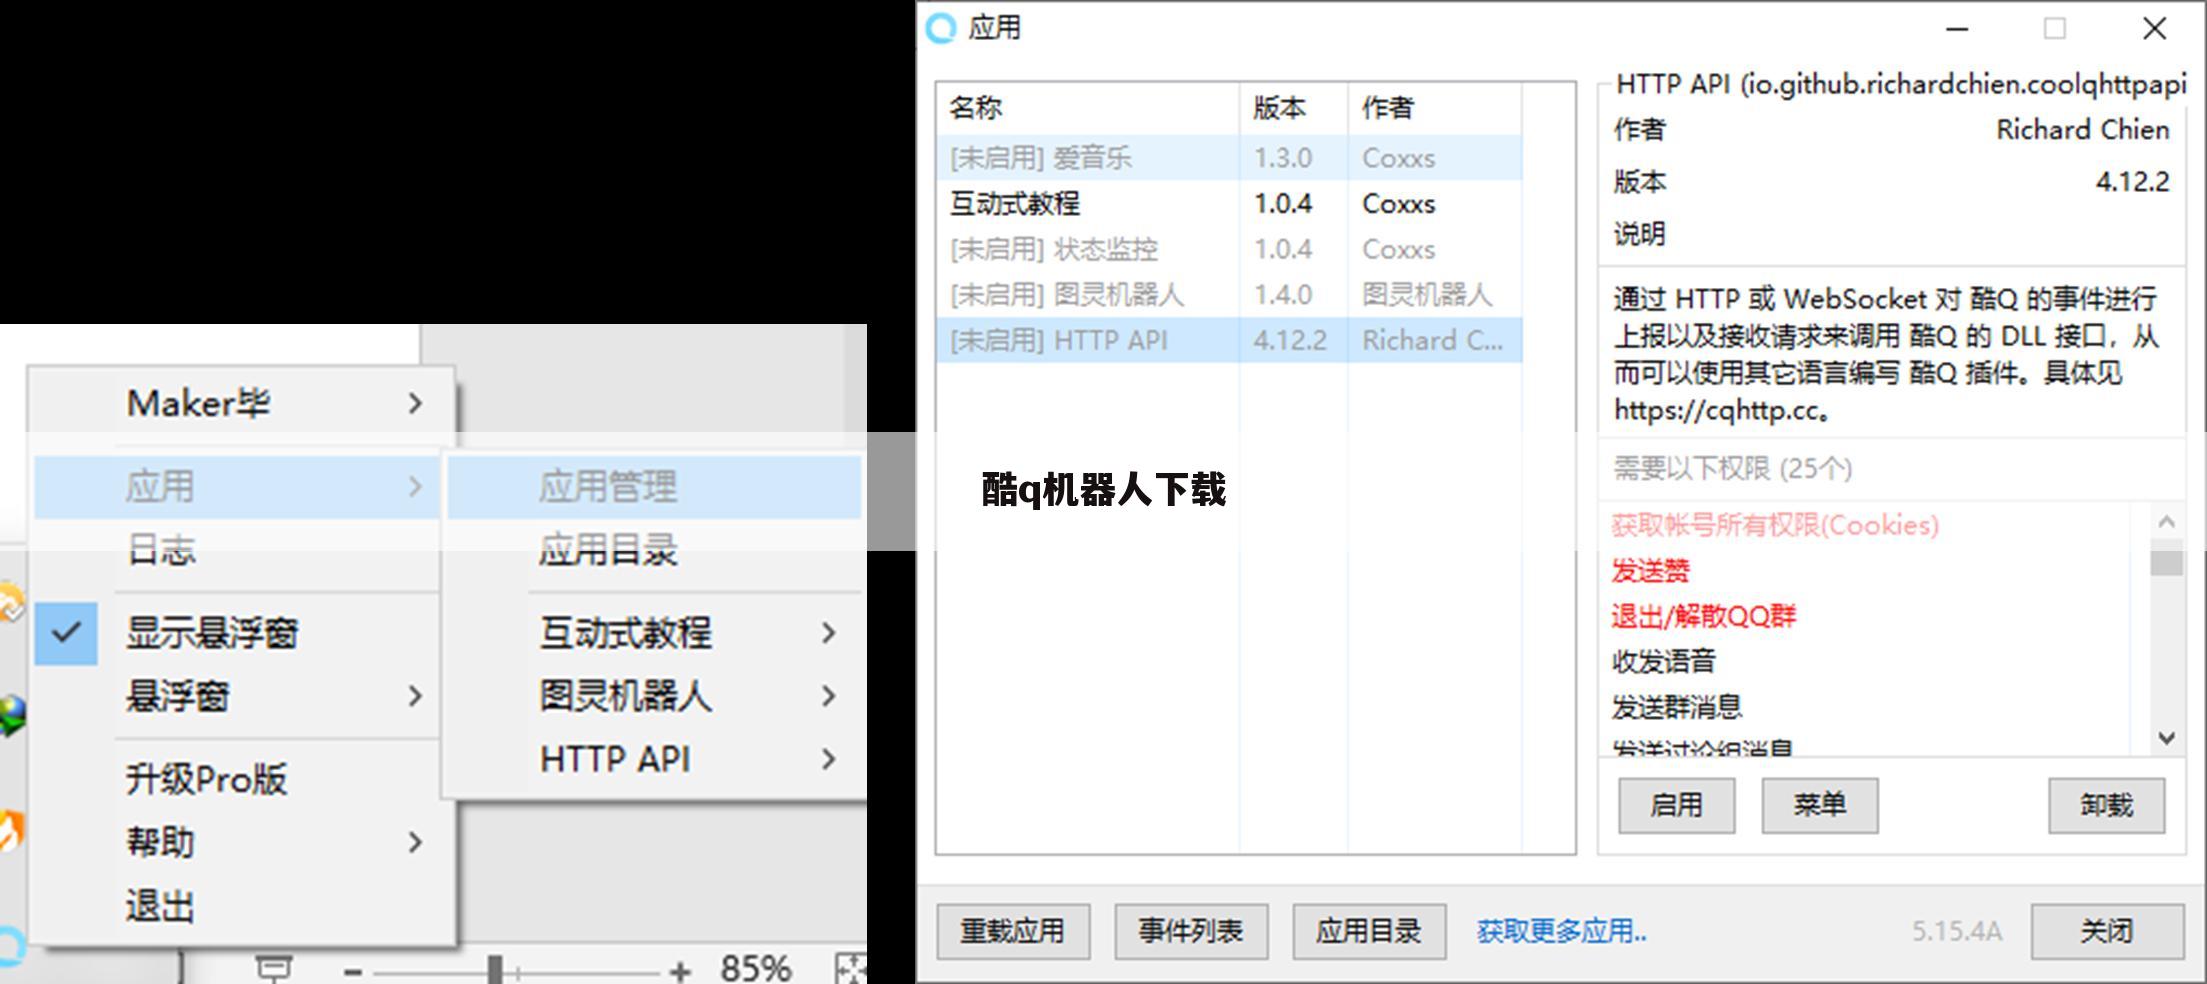Click the zoom out minus icon
2207x984 pixels.
pyautogui.click(x=352, y=971)
